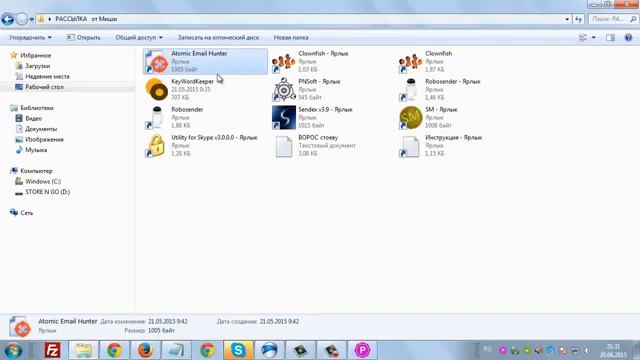Open Недавние места in the sidebar
The image size is (640, 360).
[x=47, y=76]
